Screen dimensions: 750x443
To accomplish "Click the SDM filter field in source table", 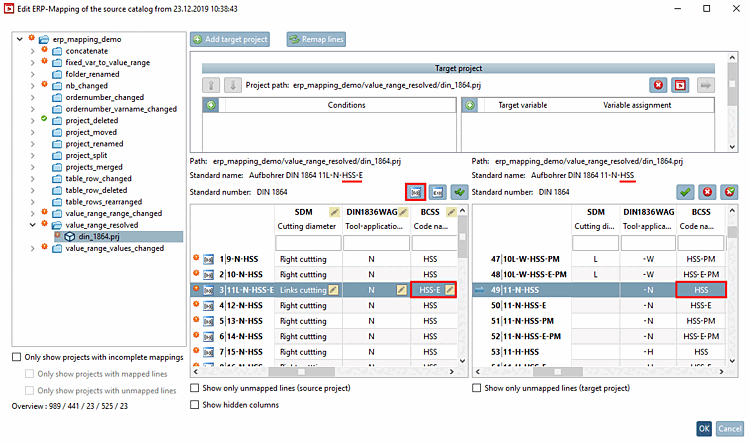I will 308,243.
